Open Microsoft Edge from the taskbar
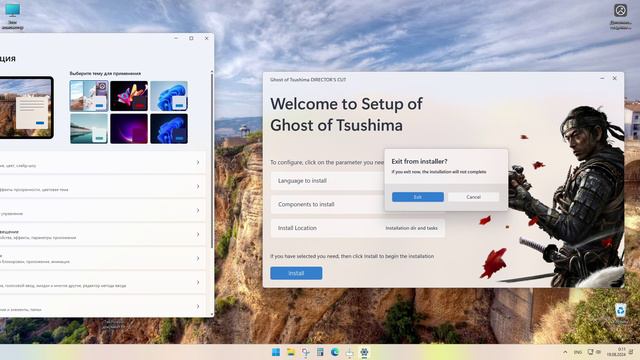The image size is (640, 360). 335,352
